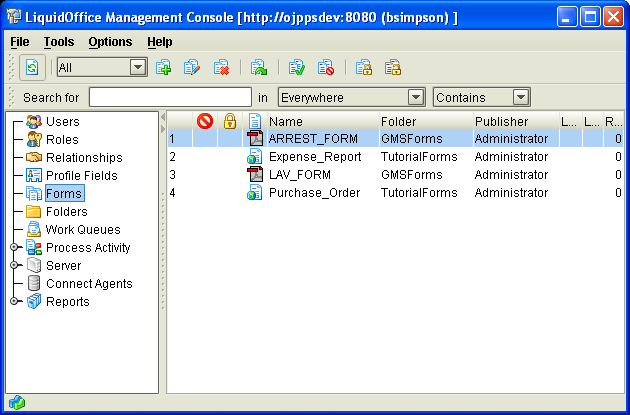Click the refresh icon in the toolbar
The width and height of the screenshot is (630, 415).
click(30, 67)
